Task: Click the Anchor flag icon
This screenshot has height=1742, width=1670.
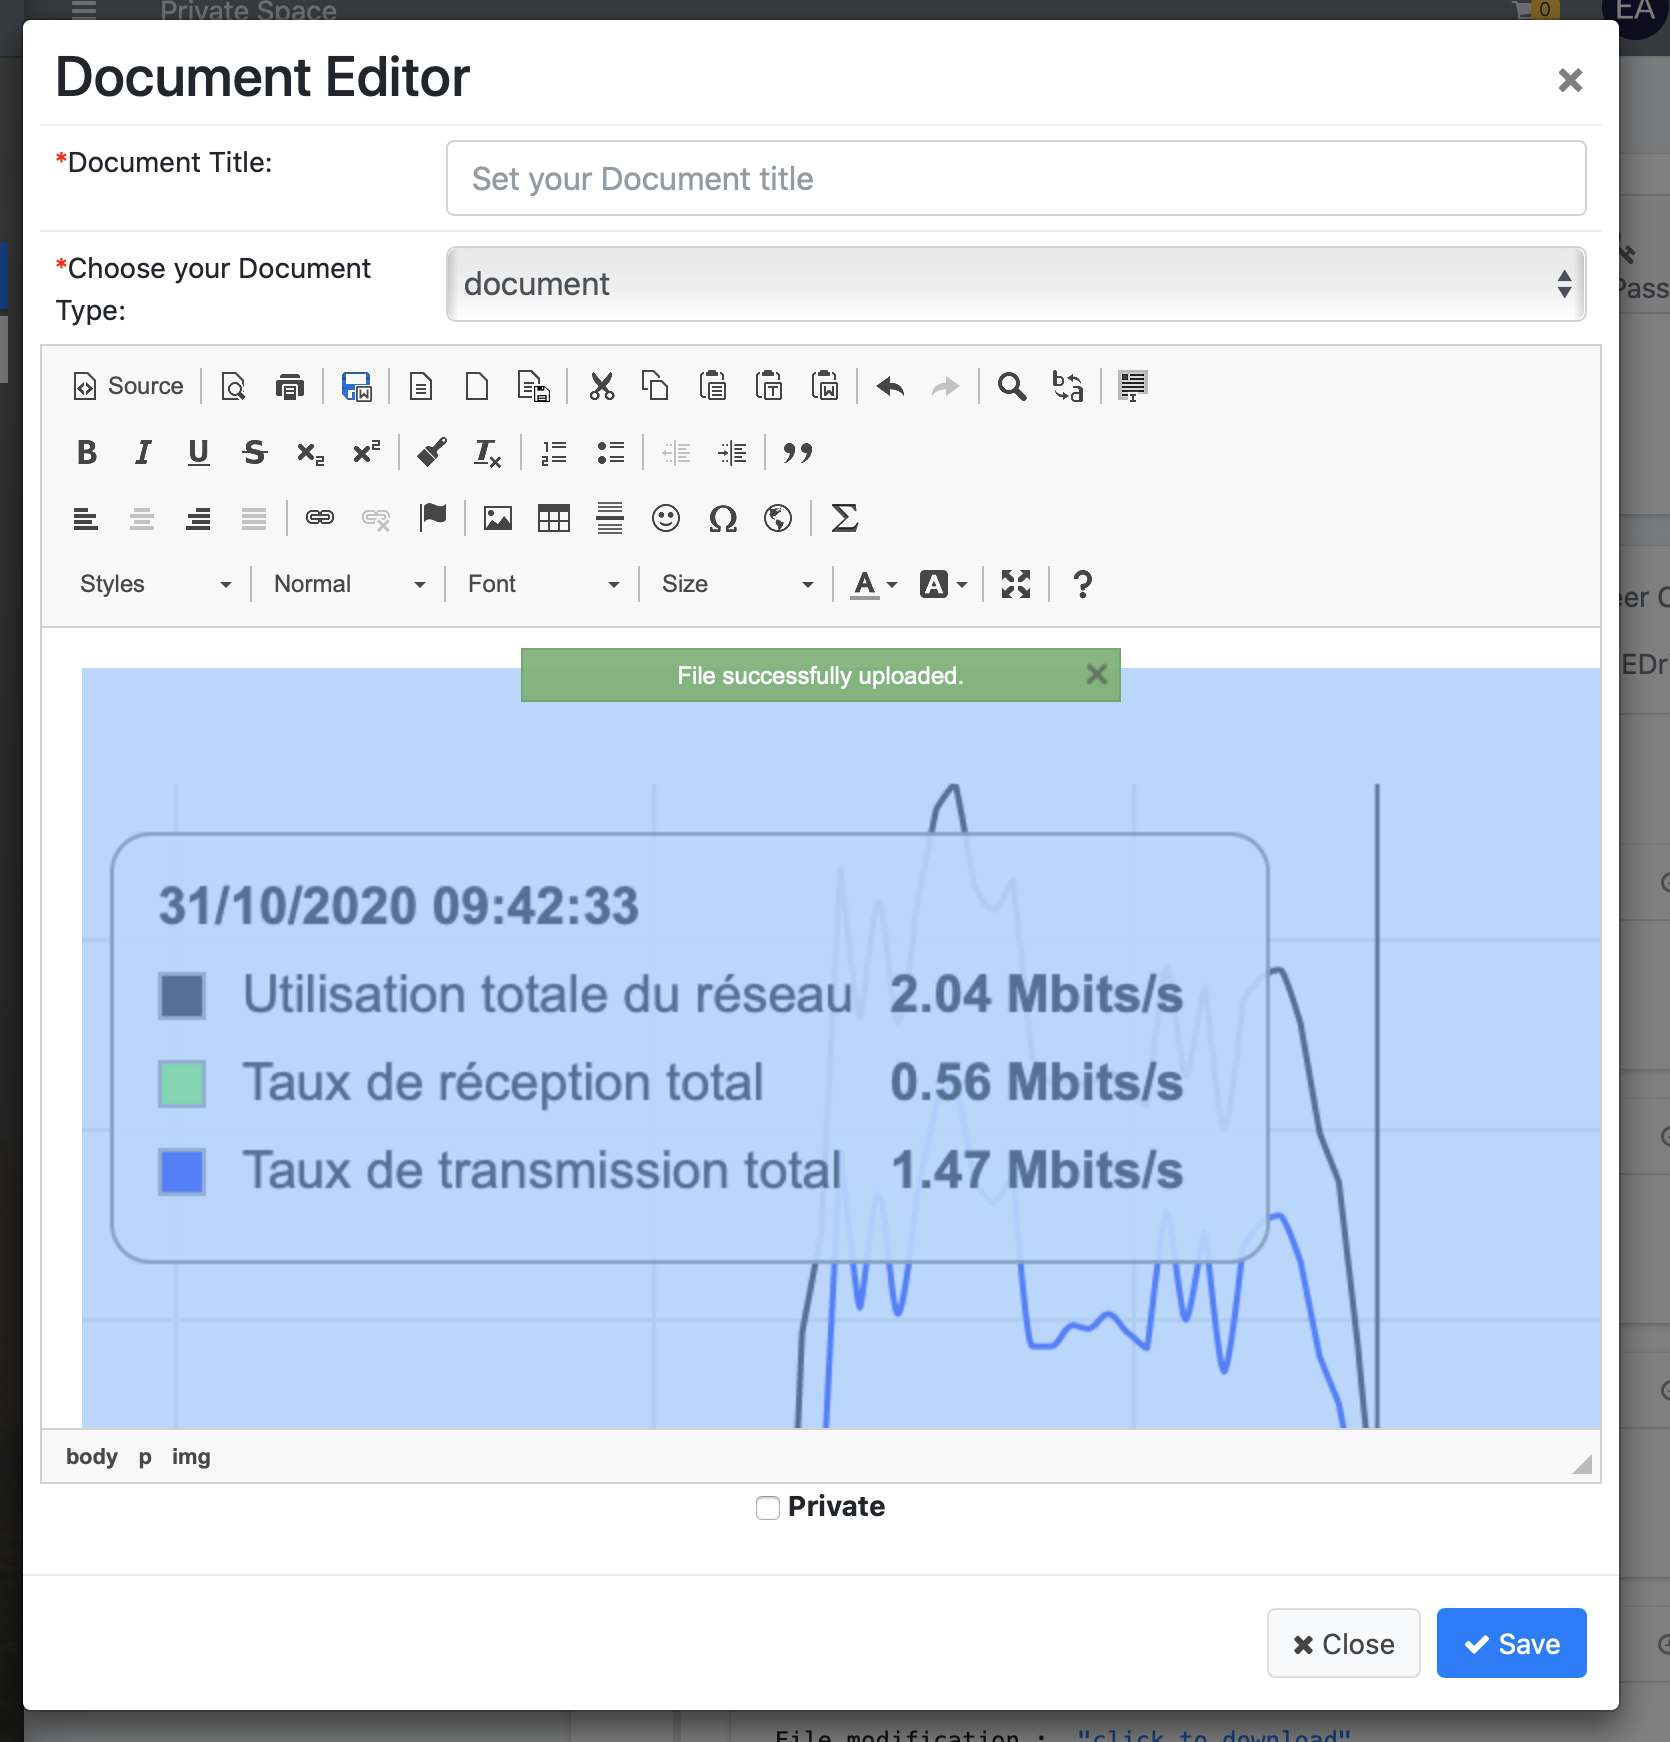Action: point(433,518)
